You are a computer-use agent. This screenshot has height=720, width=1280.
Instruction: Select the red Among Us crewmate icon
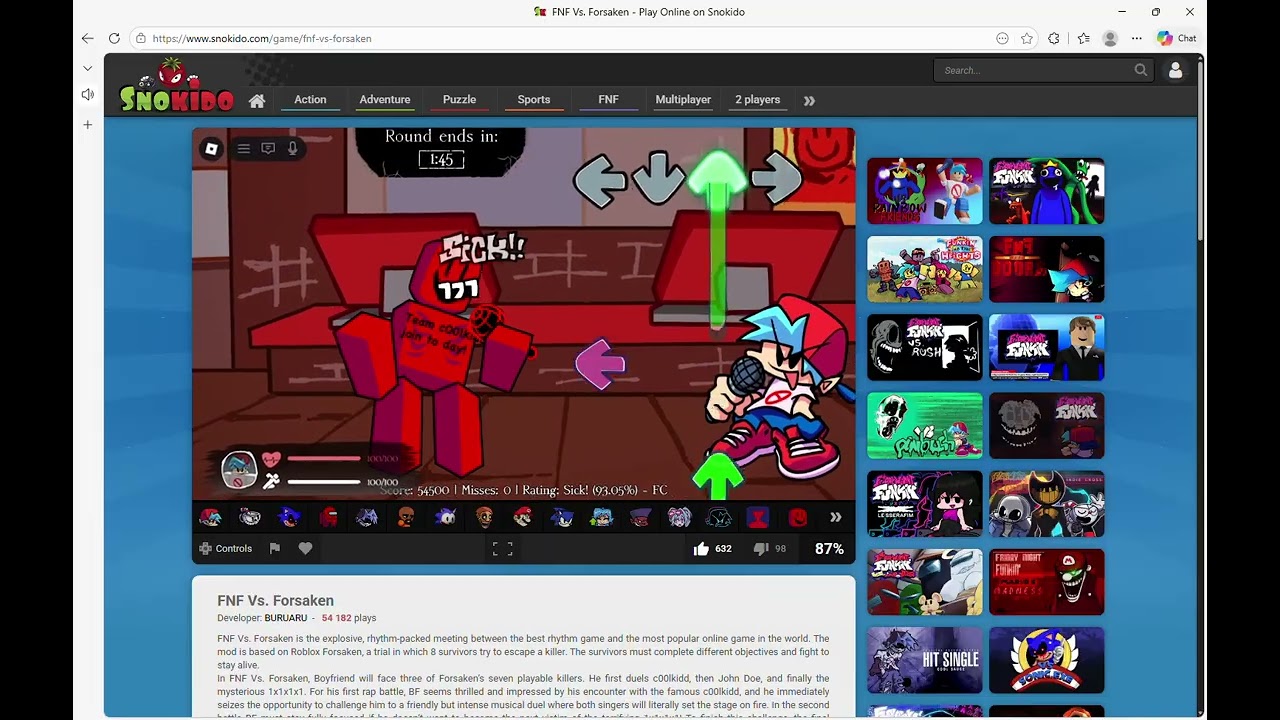328,517
